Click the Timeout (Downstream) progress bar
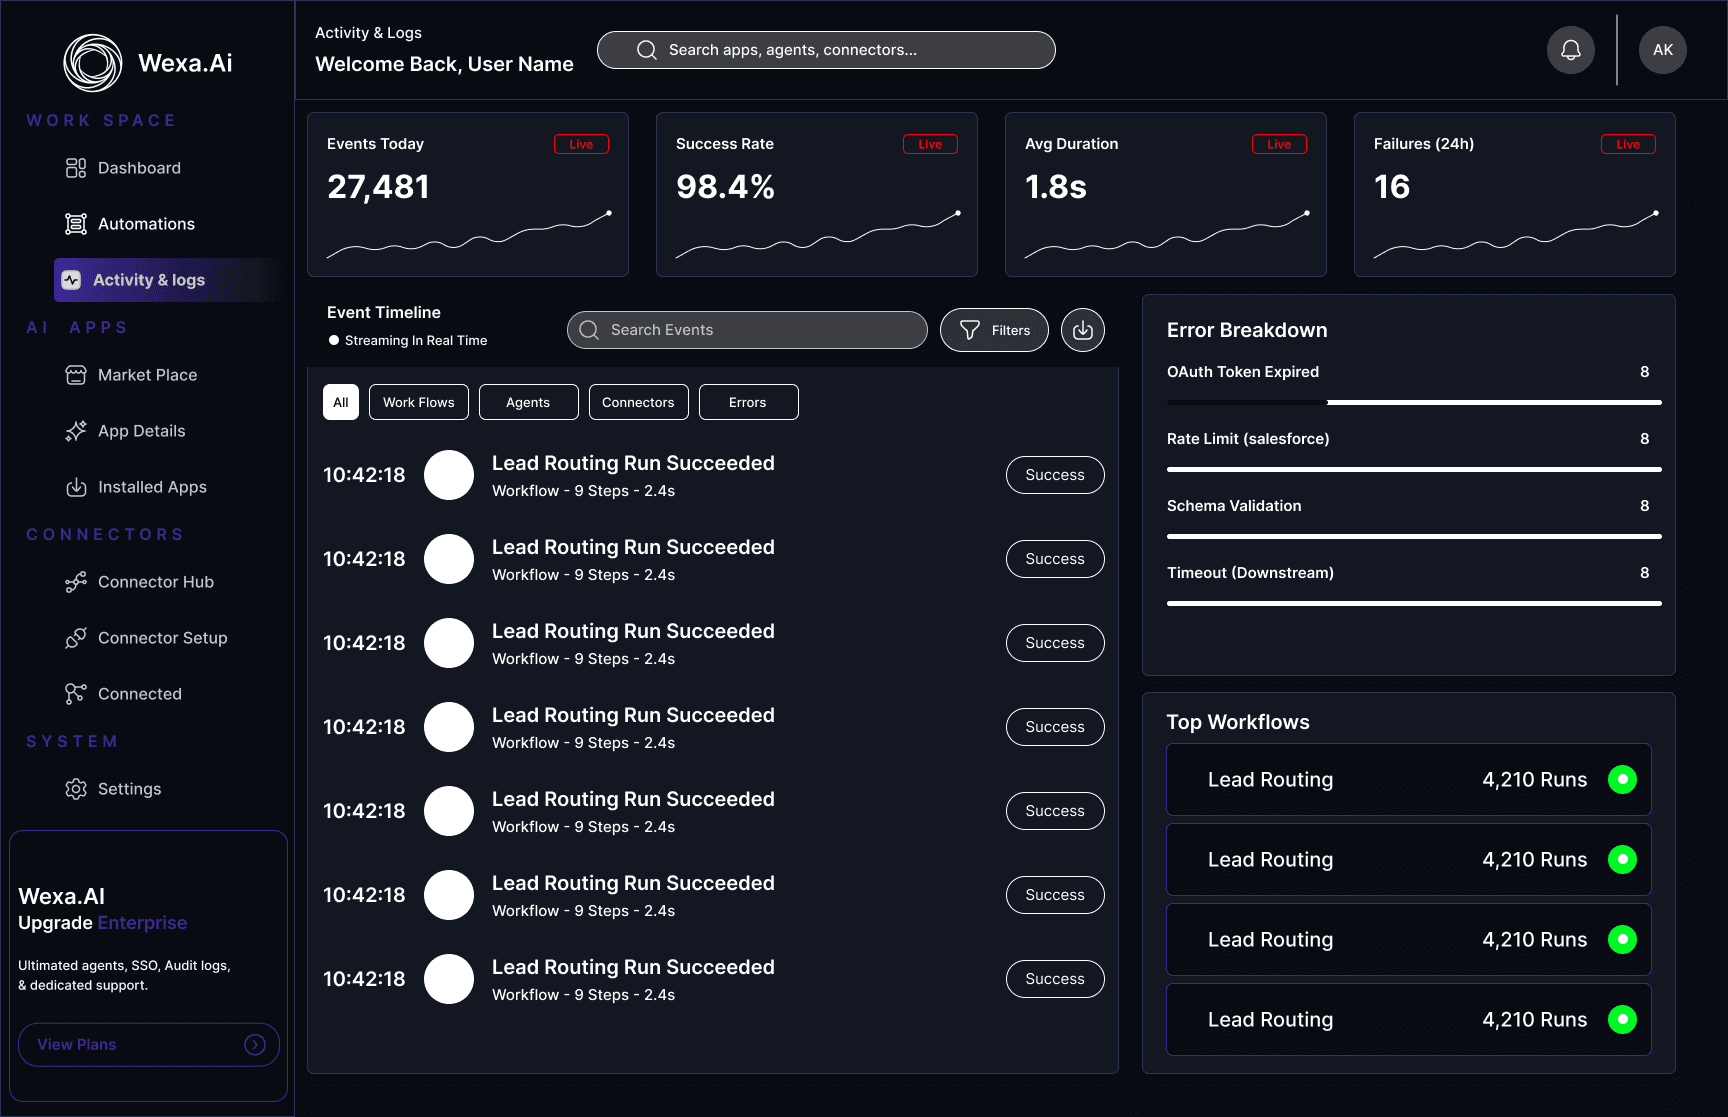The height and width of the screenshot is (1117, 1728). tap(1414, 603)
